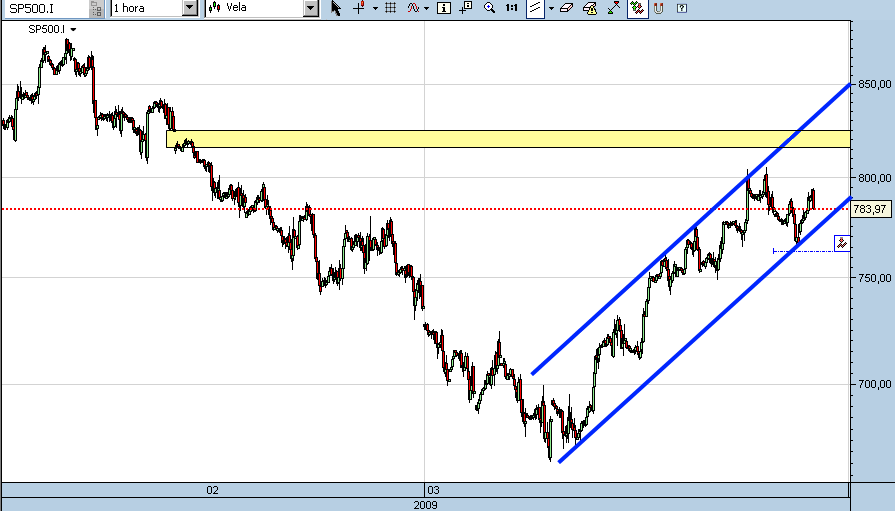Click the 750,00 price axis label
This screenshot has height=511, width=895.
coord(874,278)
